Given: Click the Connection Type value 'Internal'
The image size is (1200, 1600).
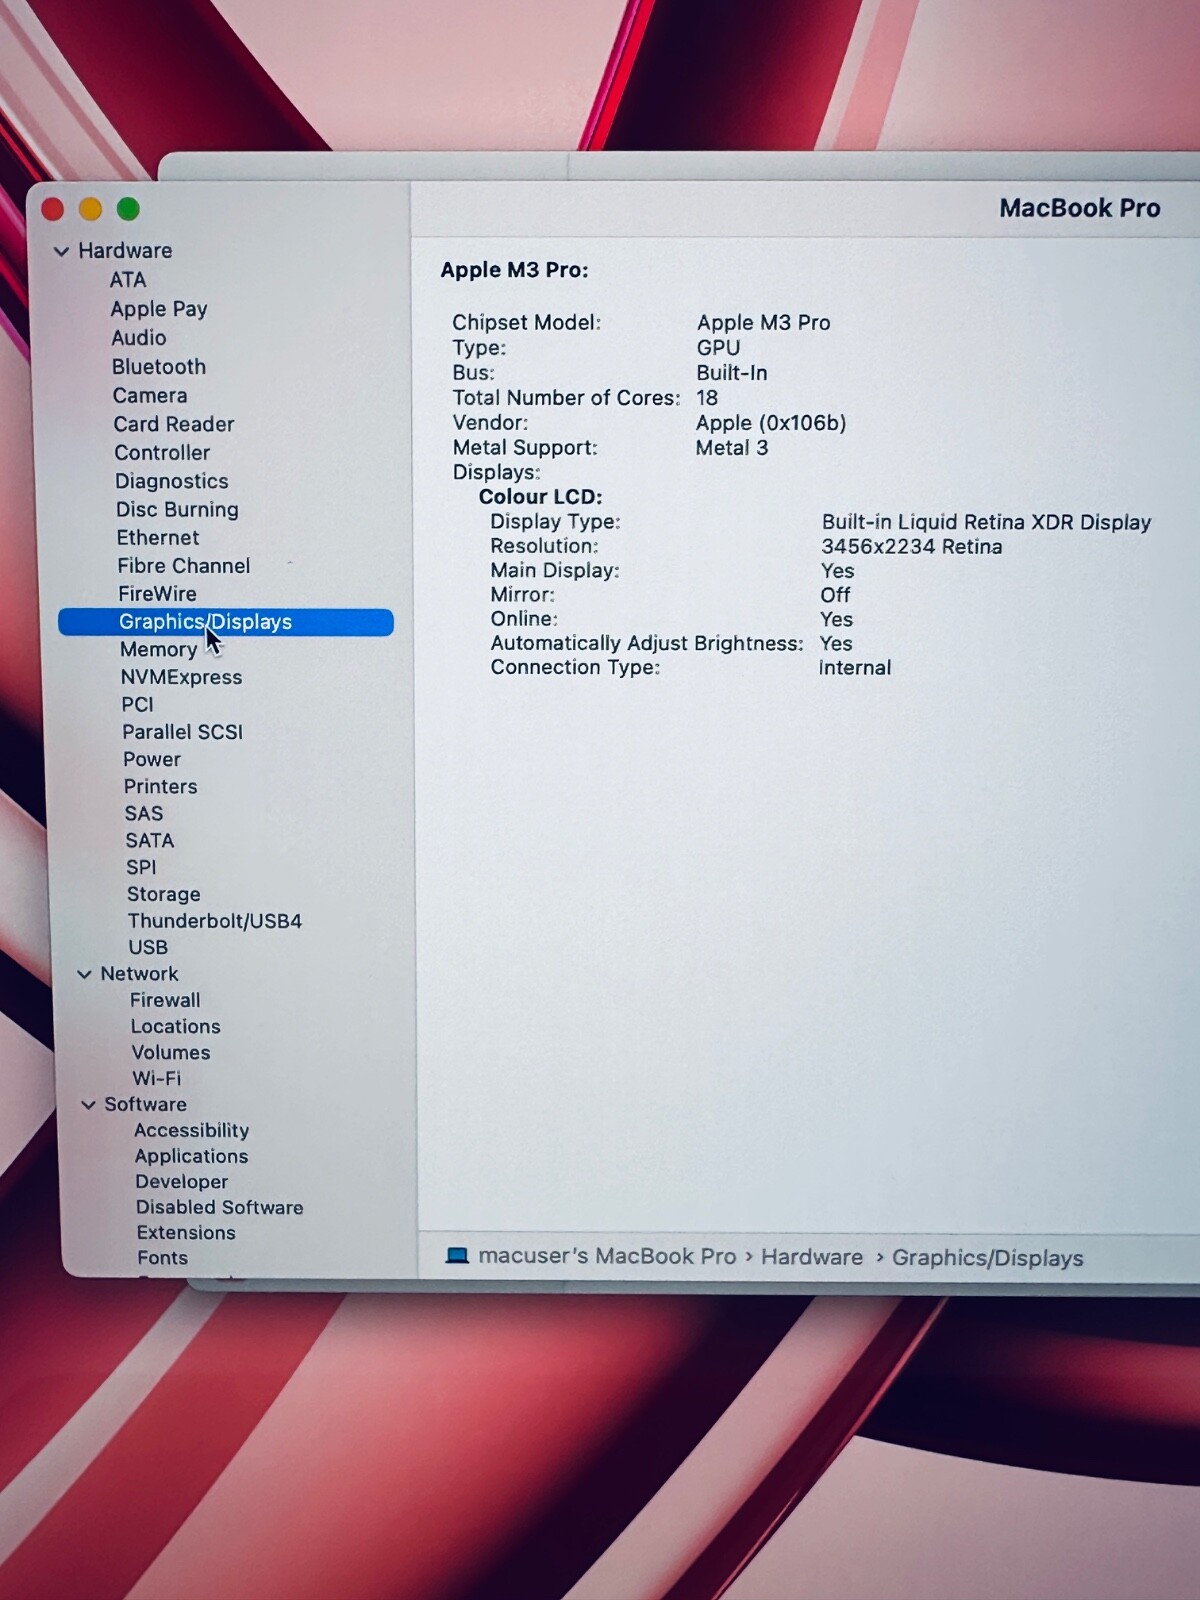Looking at the screenshot, I should coord(855,668).
